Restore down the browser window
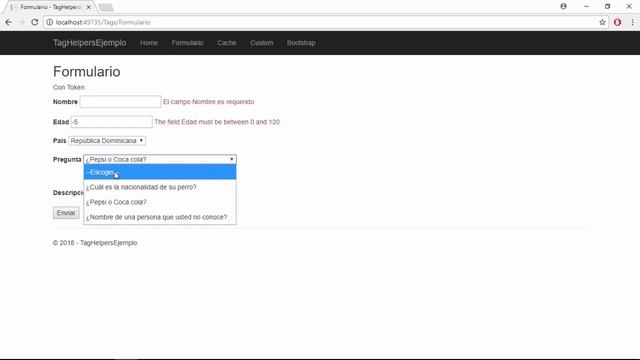This screenshot has height=360, width=640. pos(608,7)
